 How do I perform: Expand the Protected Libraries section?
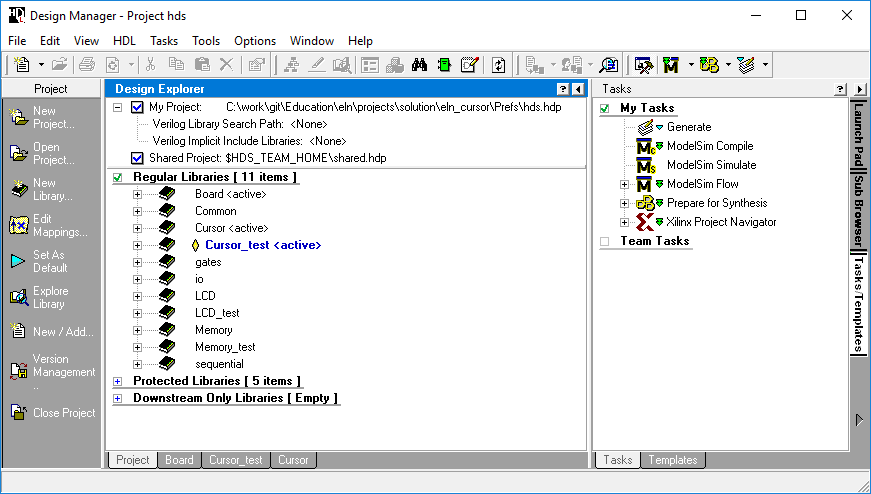(x=118, y=382)
